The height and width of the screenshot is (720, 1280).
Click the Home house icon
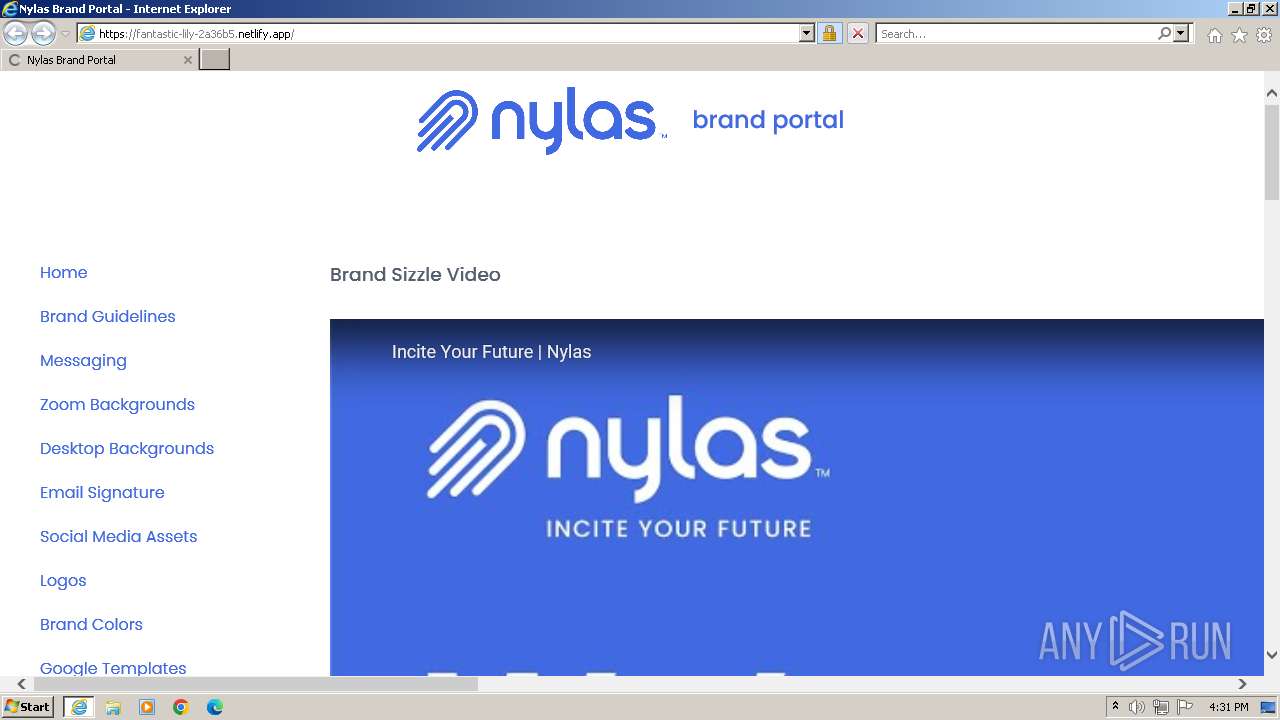[x=1214, y=35]
